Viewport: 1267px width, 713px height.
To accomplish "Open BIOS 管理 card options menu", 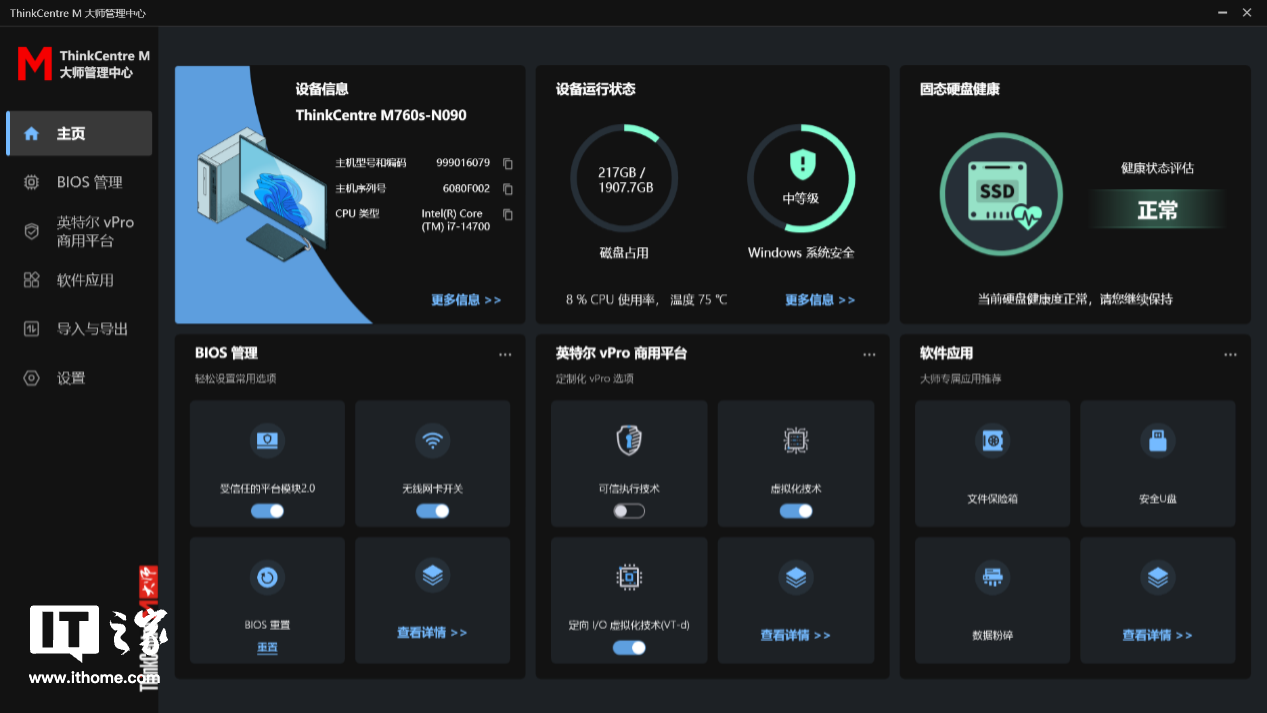I will pos(505,355).
